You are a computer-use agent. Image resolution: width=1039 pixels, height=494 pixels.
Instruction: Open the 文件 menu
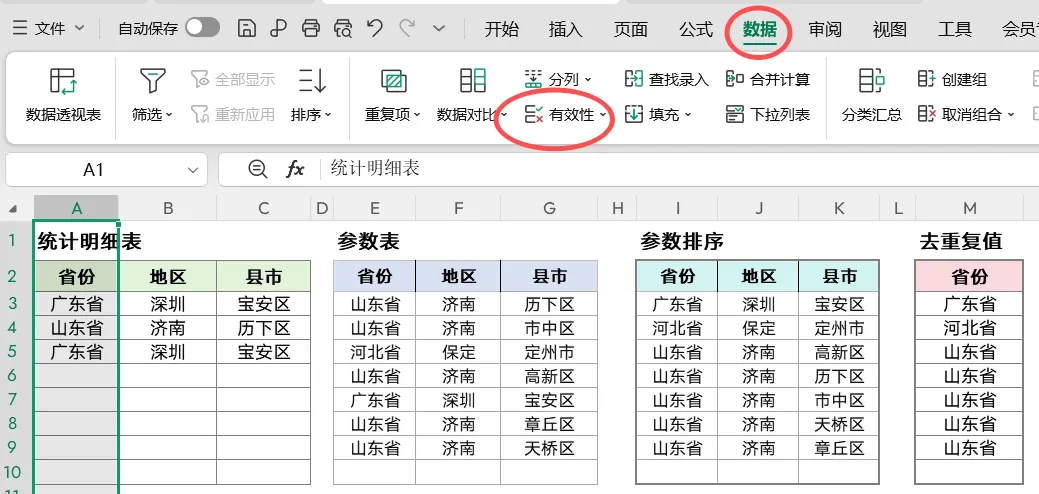click(49, 28)
